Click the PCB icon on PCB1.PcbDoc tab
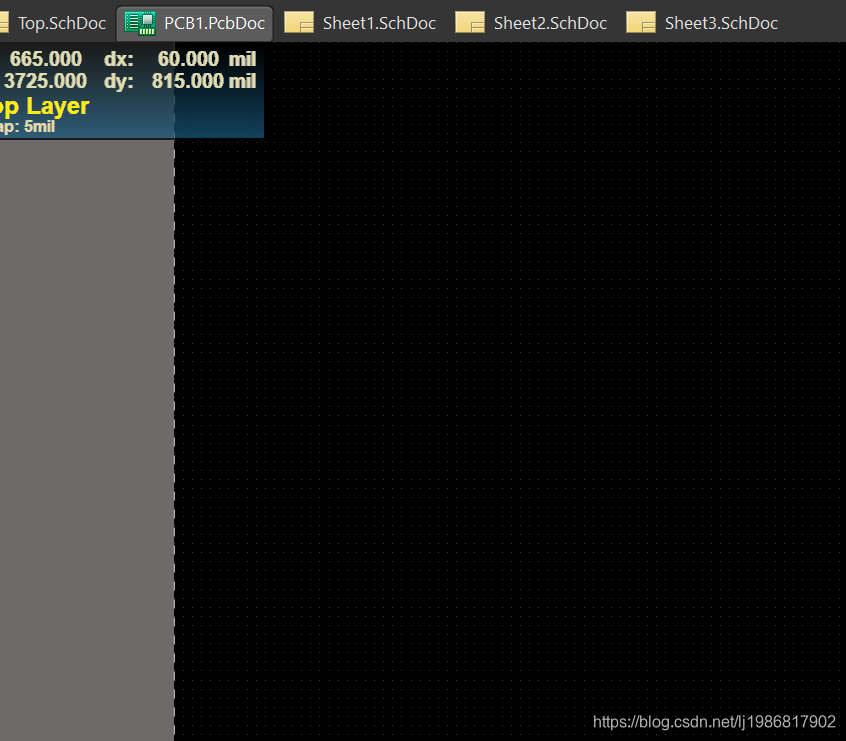This screenshot has height=741, width=846. coord(140,23)
